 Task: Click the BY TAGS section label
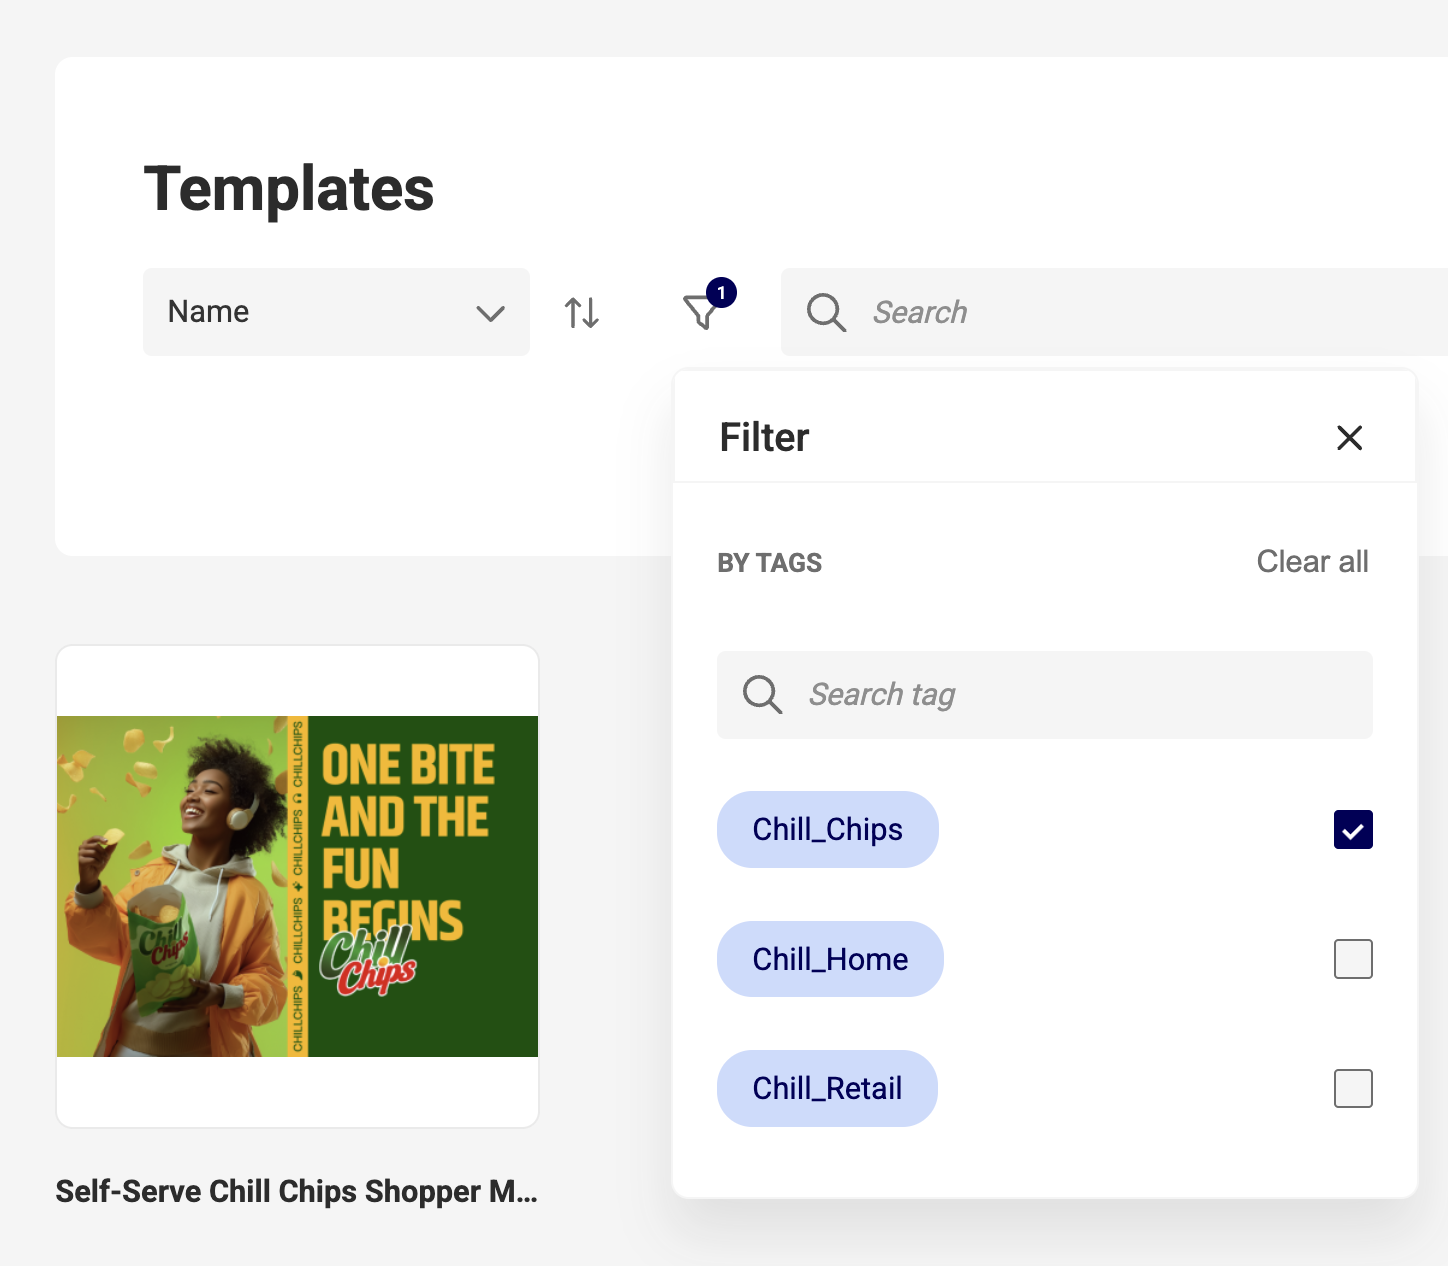[x=769, y=562]
